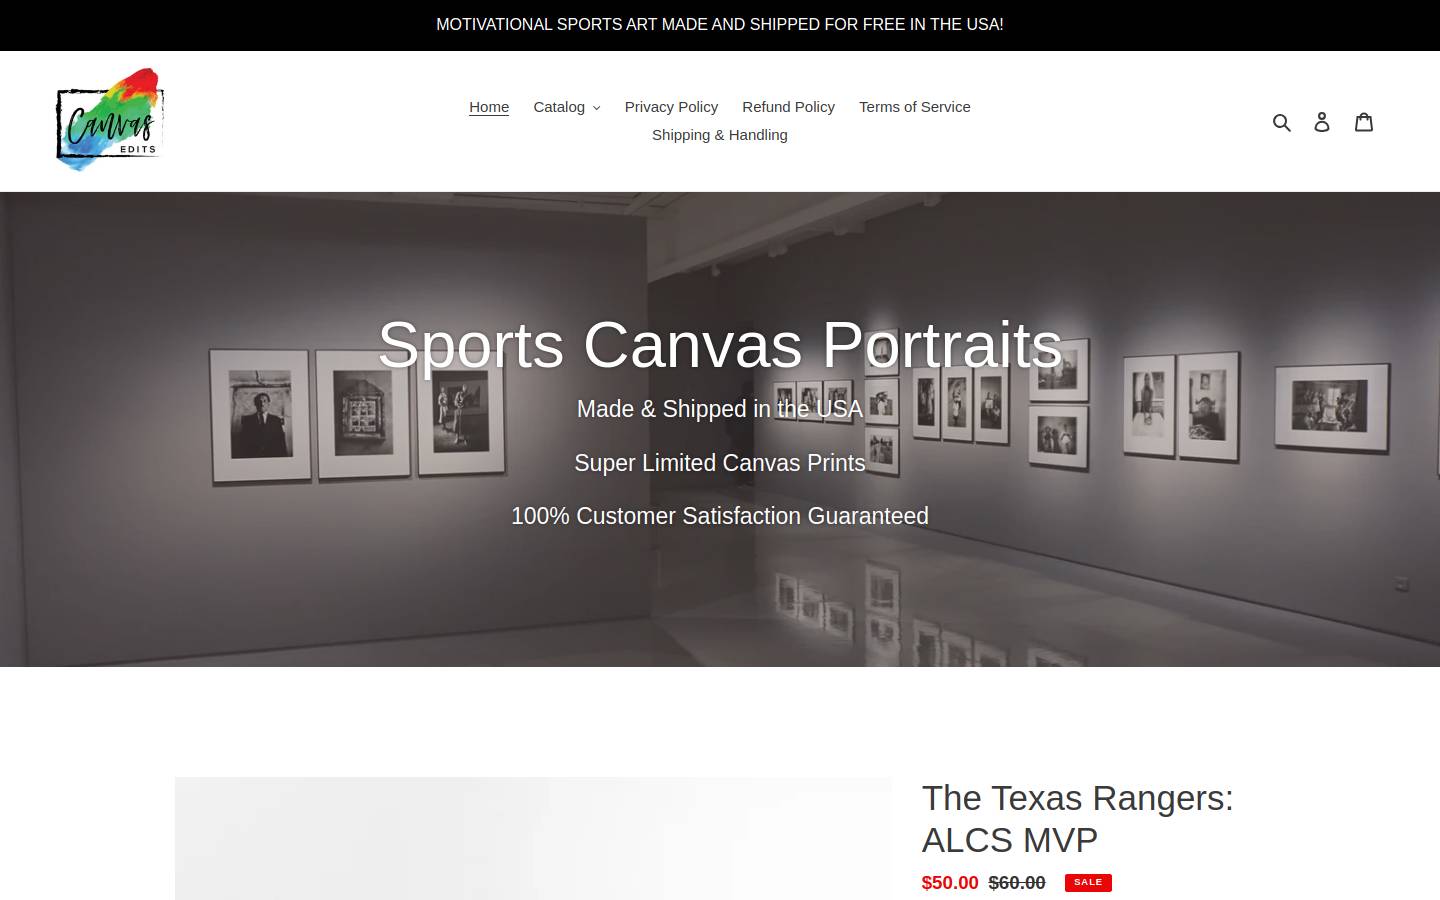1440x900 pixels.
Task: Click the 'Made & Shipped in the USA' text
Action: [720, 409]
